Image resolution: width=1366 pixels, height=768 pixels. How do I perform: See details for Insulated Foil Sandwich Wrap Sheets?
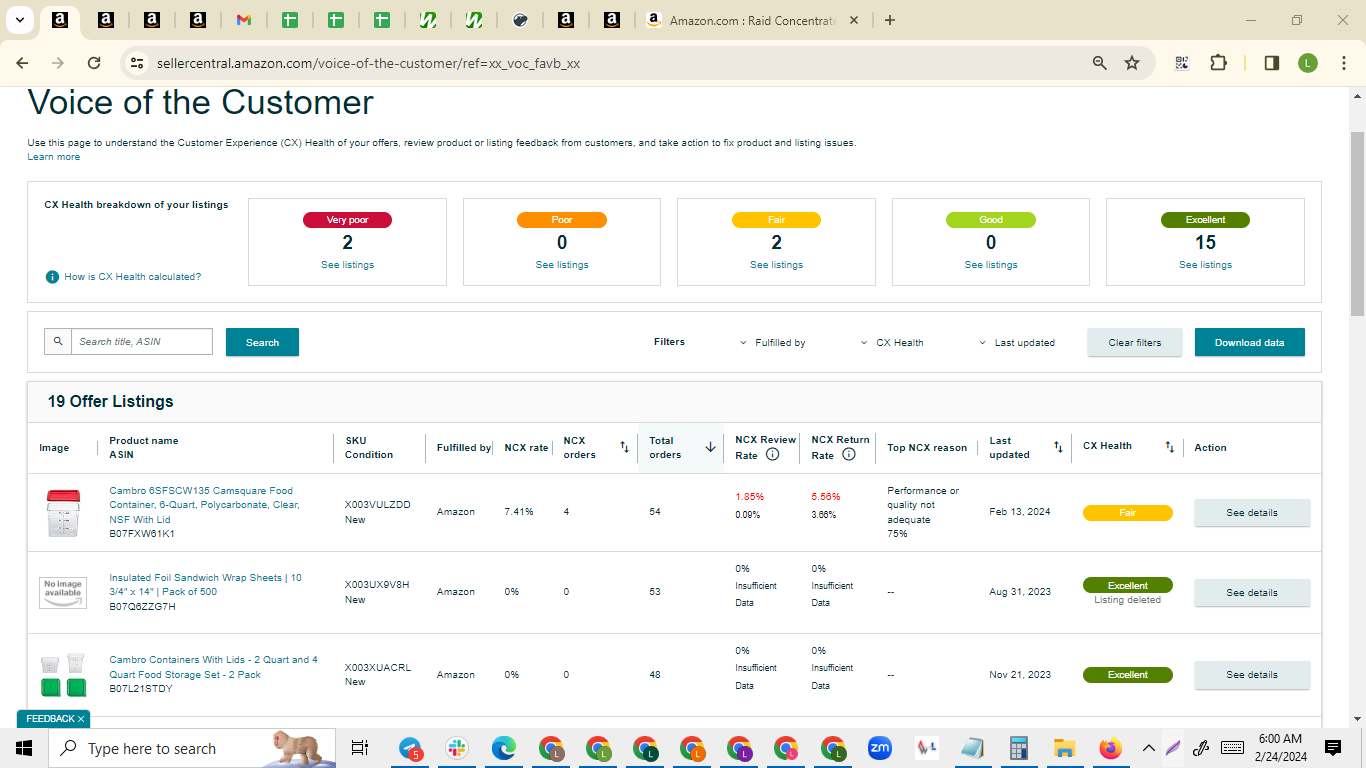click(x=1252, y=593)
